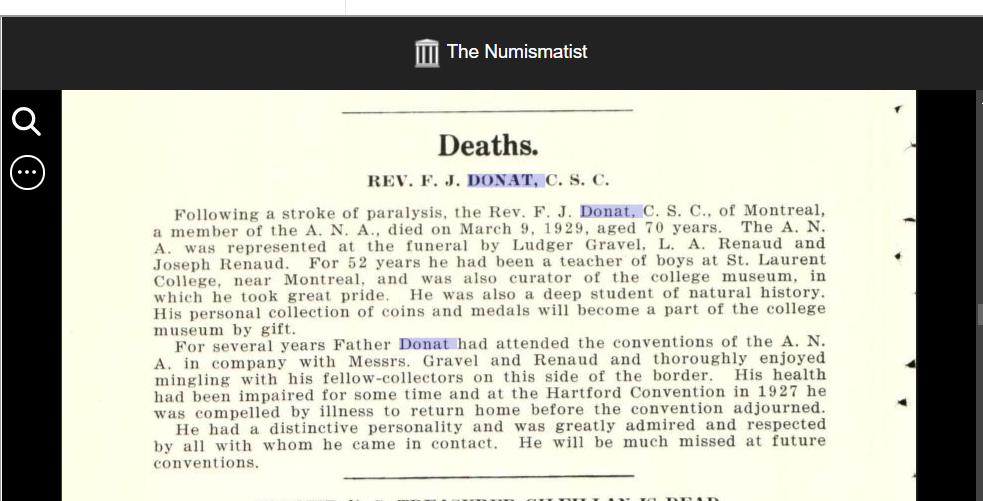Click the date March 9, 1929

tap(525, 228)
